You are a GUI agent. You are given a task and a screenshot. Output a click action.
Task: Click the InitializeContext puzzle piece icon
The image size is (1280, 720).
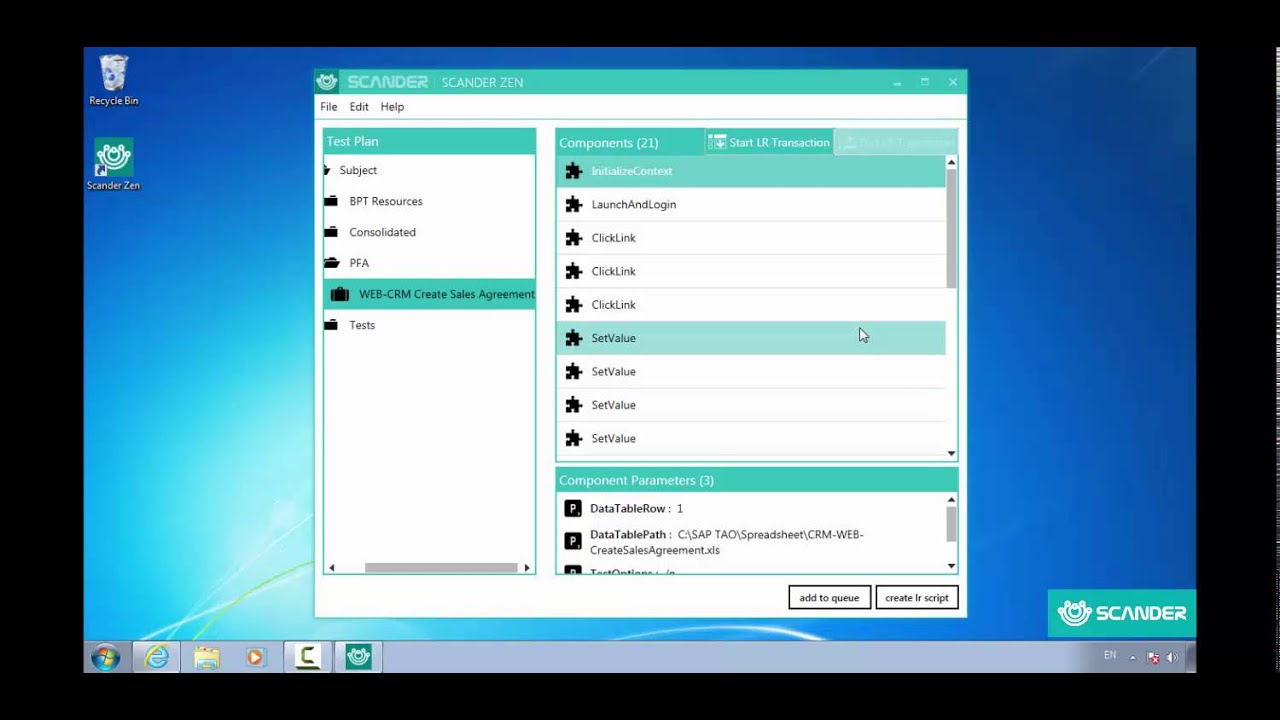pos(573,171)
